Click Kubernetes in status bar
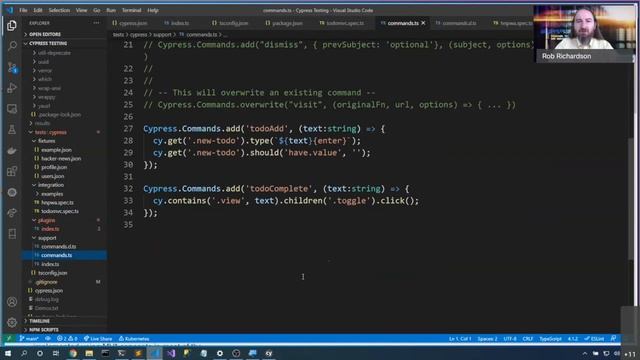 pyautogui.click(x=134, y=338)
